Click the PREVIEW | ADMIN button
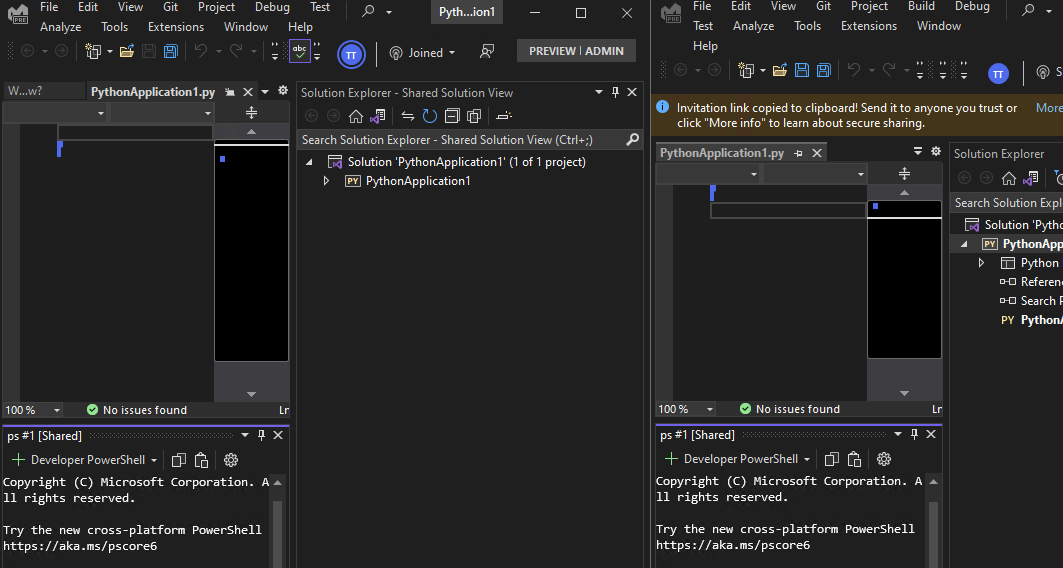This screenshot has height=568, width=1063. coord(576,51)
